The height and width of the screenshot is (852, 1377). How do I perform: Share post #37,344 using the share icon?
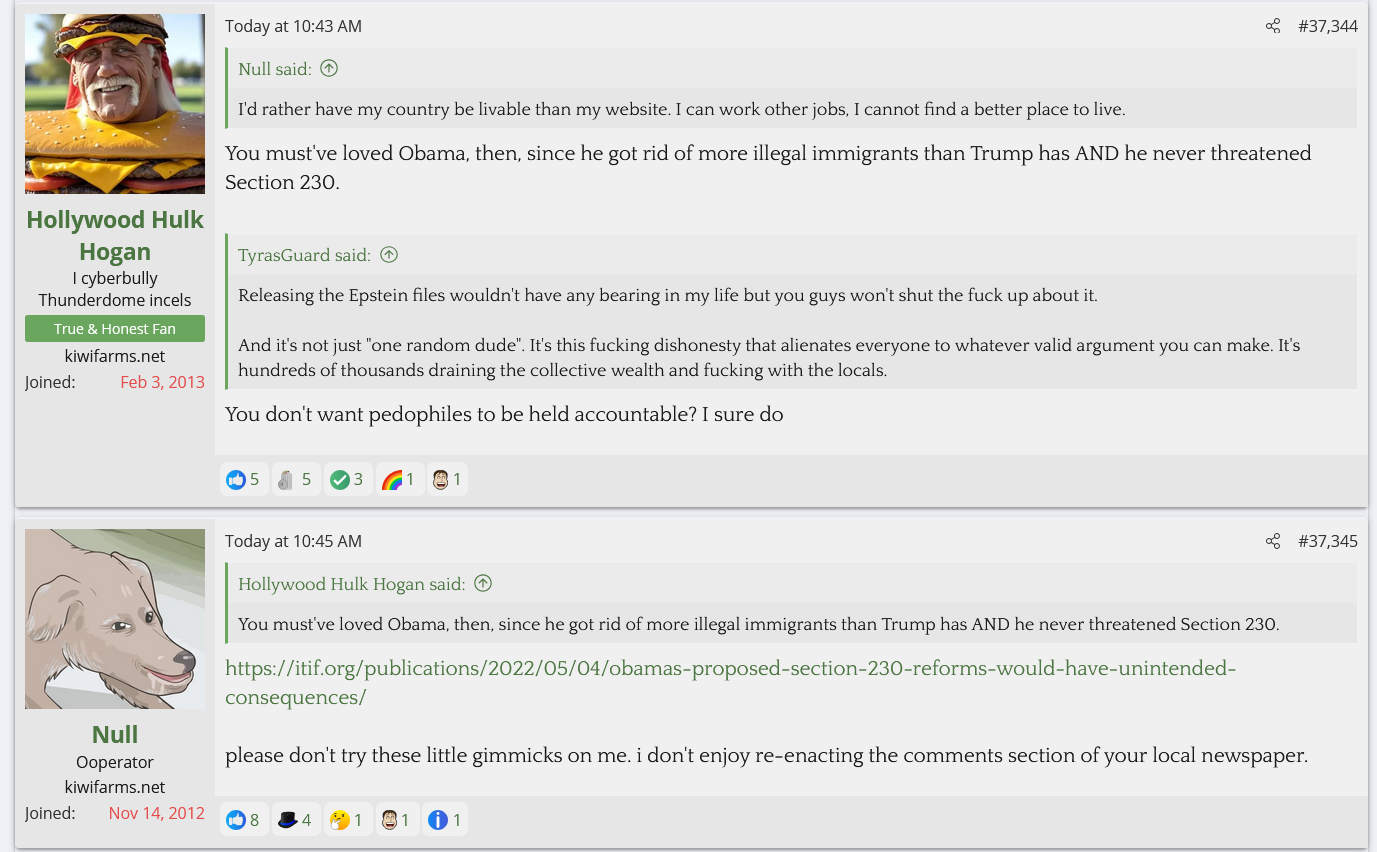point(1273,27)
